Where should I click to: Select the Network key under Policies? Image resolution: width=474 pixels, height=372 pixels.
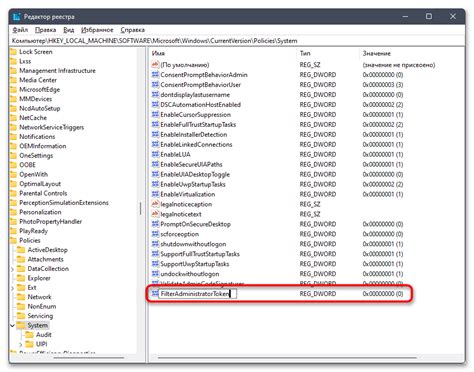point(39,297)
